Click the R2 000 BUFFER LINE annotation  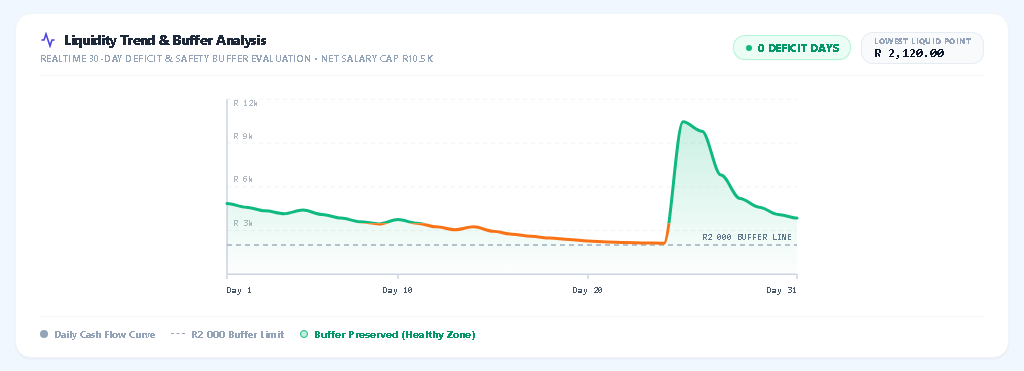[747, 237]
